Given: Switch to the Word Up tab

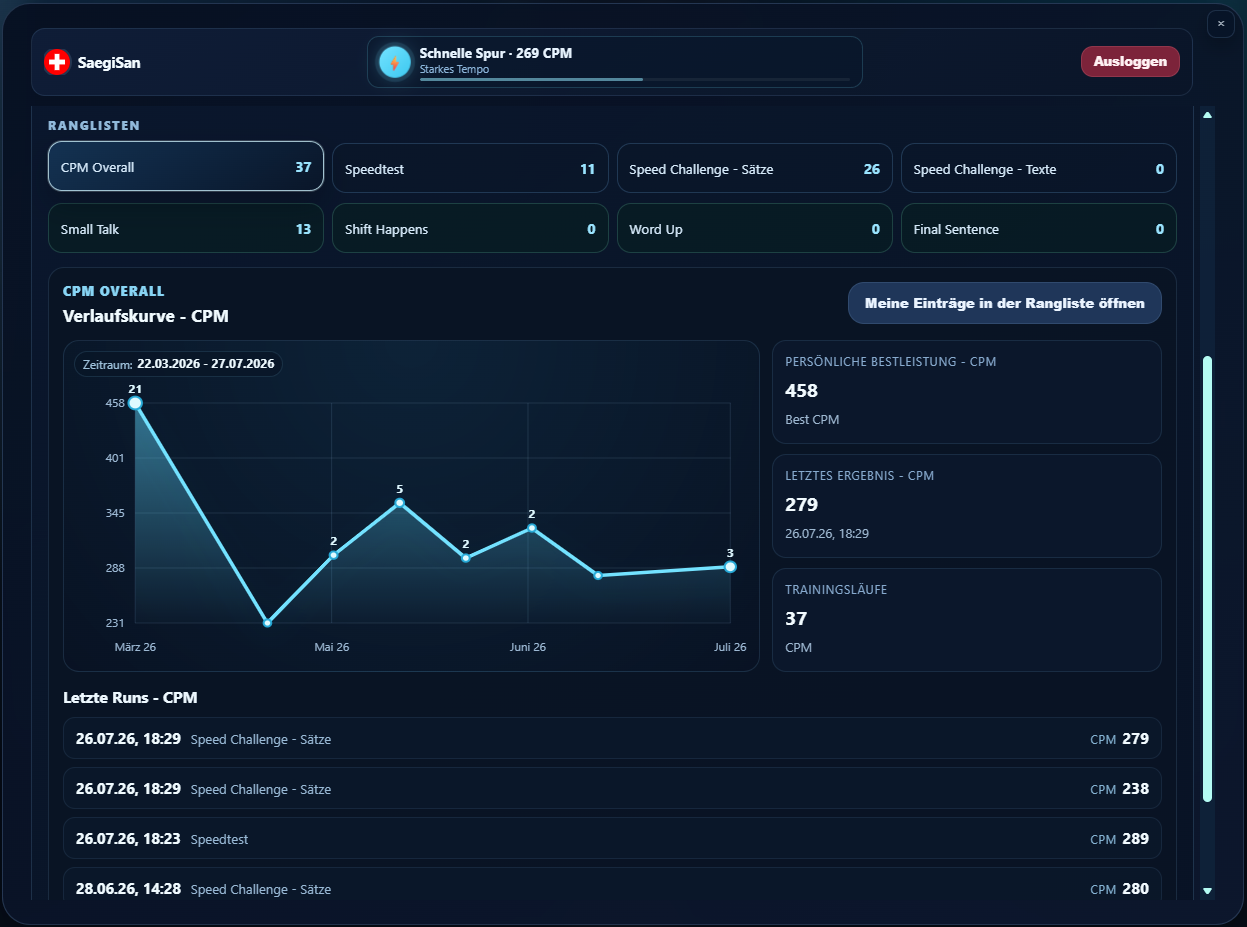Looking at the screenshot, I should (x=754, y=229).
